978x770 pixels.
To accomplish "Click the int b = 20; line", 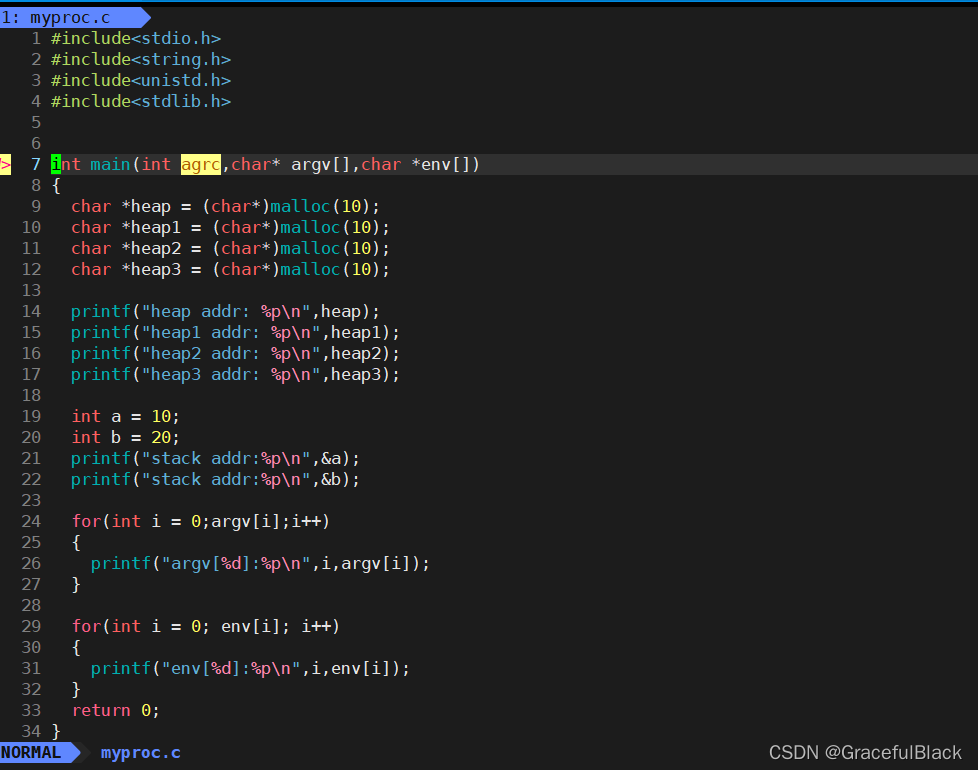I will pos(125,438).
